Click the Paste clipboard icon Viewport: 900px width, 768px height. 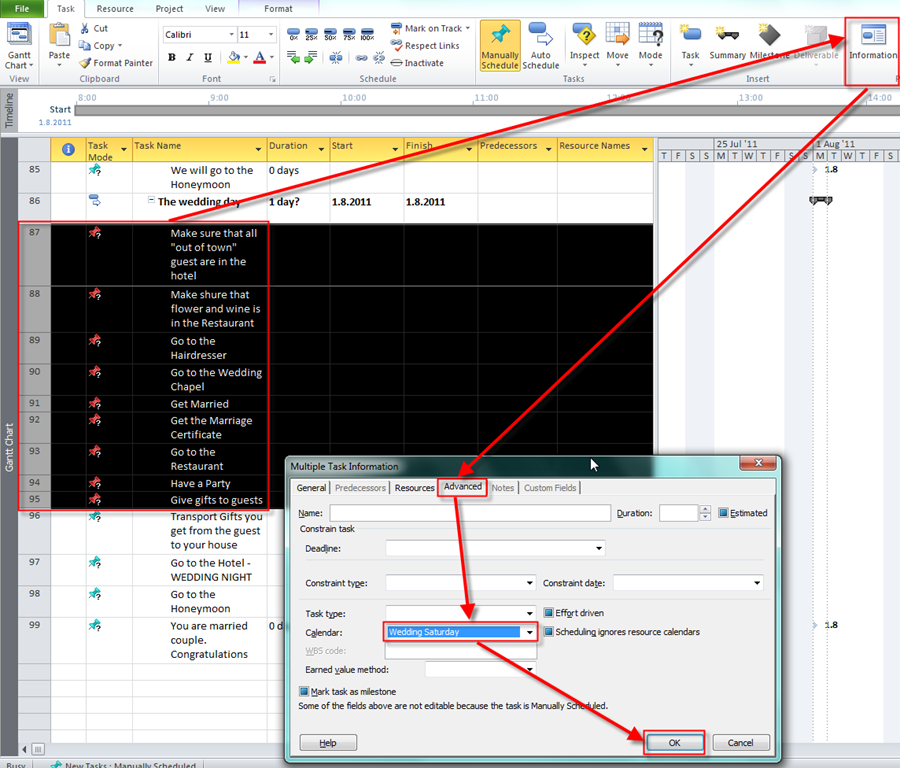pyautogui.click(x=60, y=37)
